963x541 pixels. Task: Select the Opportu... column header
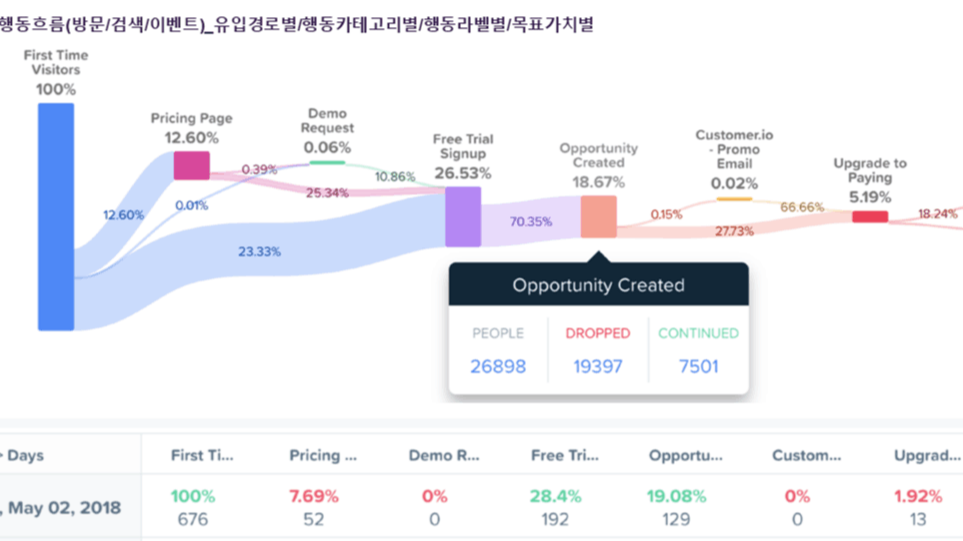coord(685,456)
